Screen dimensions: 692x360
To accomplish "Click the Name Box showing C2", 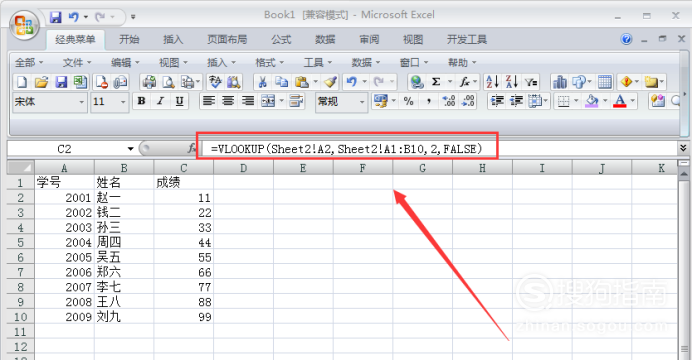I will click(x=64, y=149).
